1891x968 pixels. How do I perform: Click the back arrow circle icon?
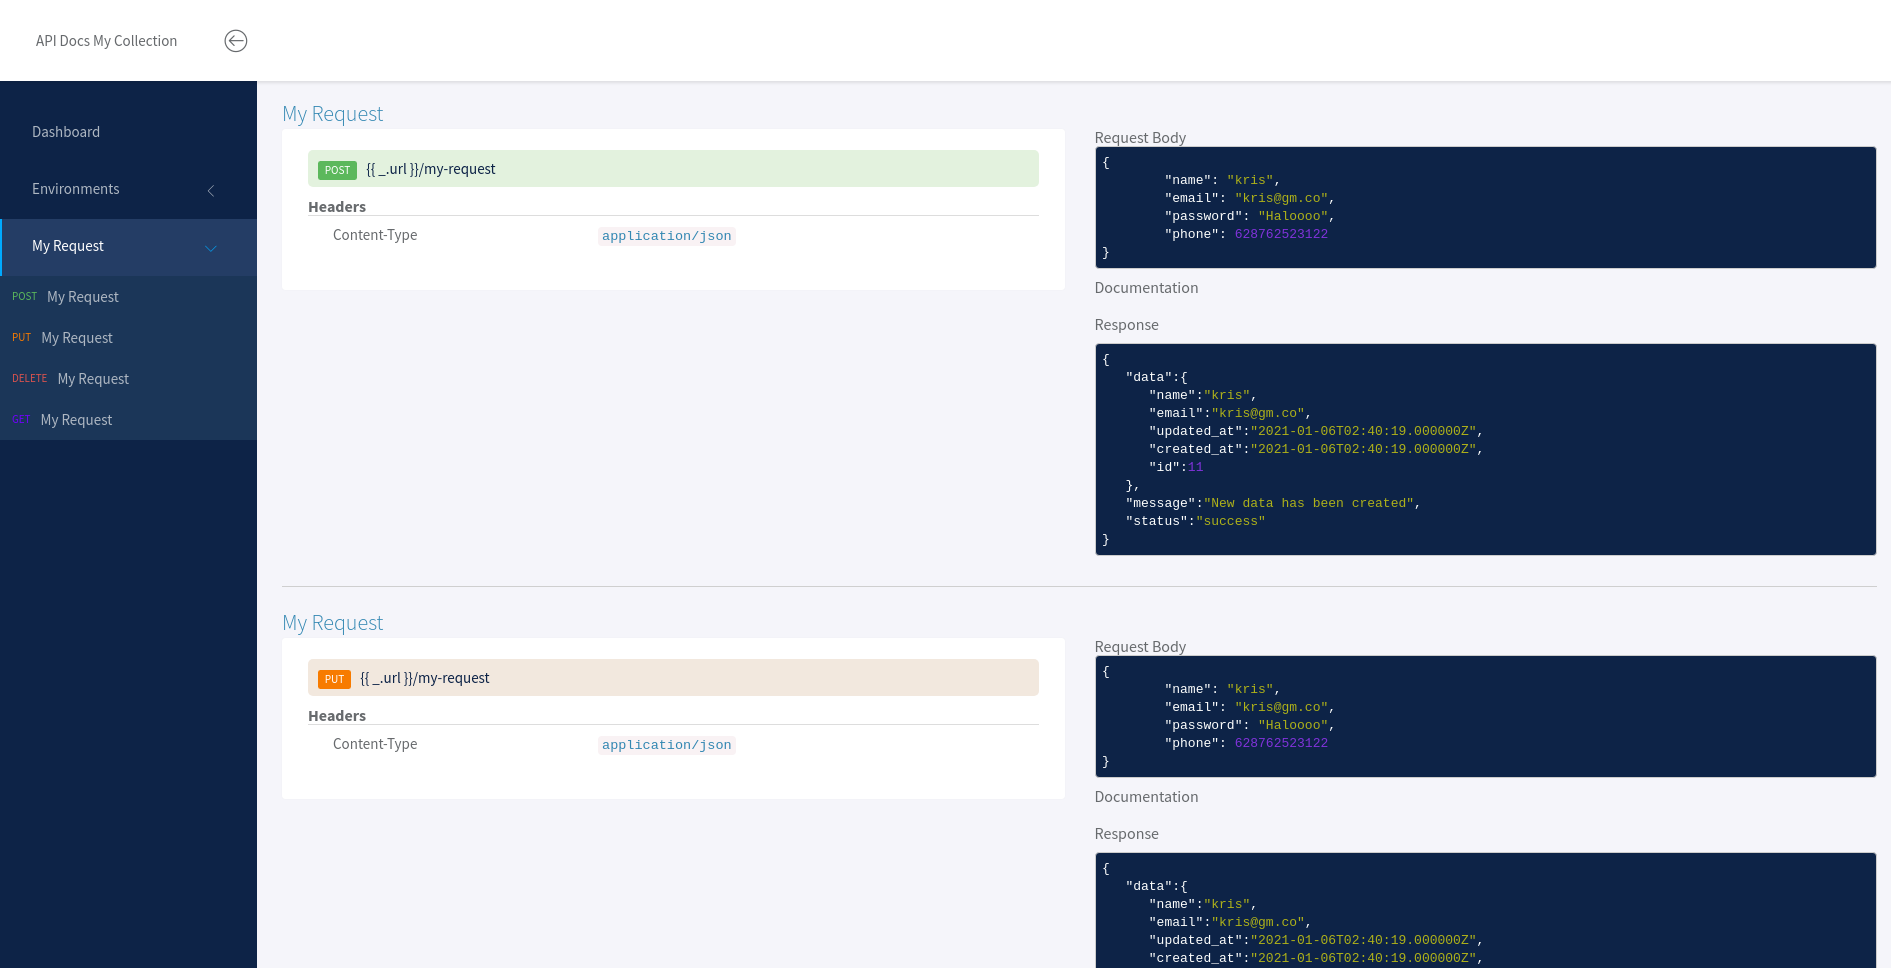[x=236, y=41]
